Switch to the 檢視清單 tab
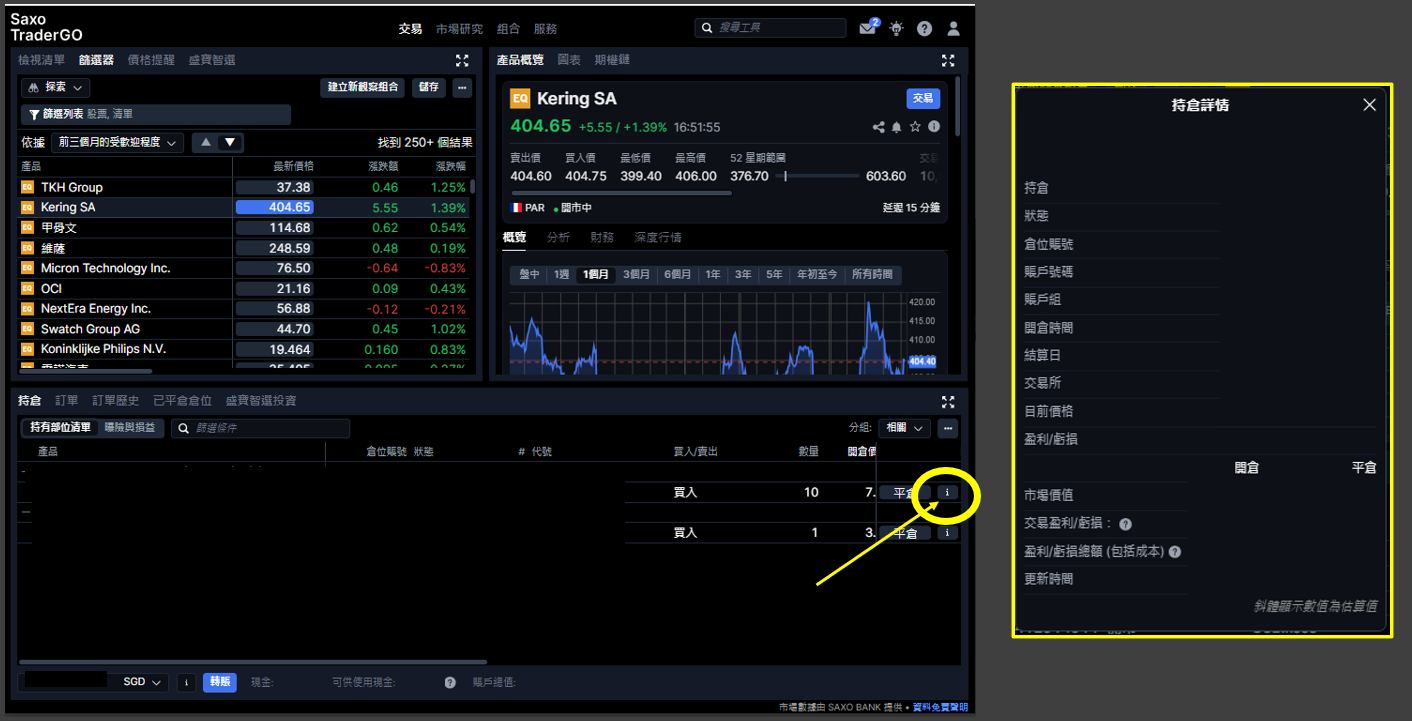The image size is (1412, 721). point(41,60)
